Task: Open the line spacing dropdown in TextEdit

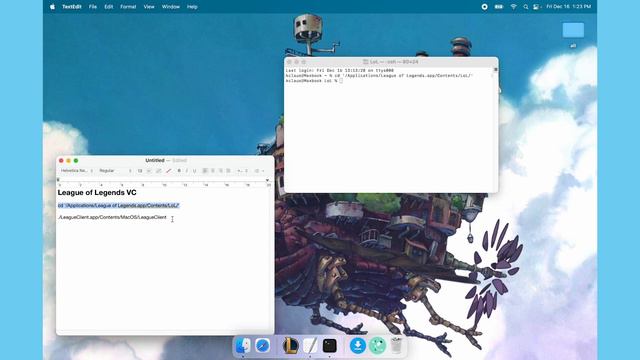Action: point(242,171)
